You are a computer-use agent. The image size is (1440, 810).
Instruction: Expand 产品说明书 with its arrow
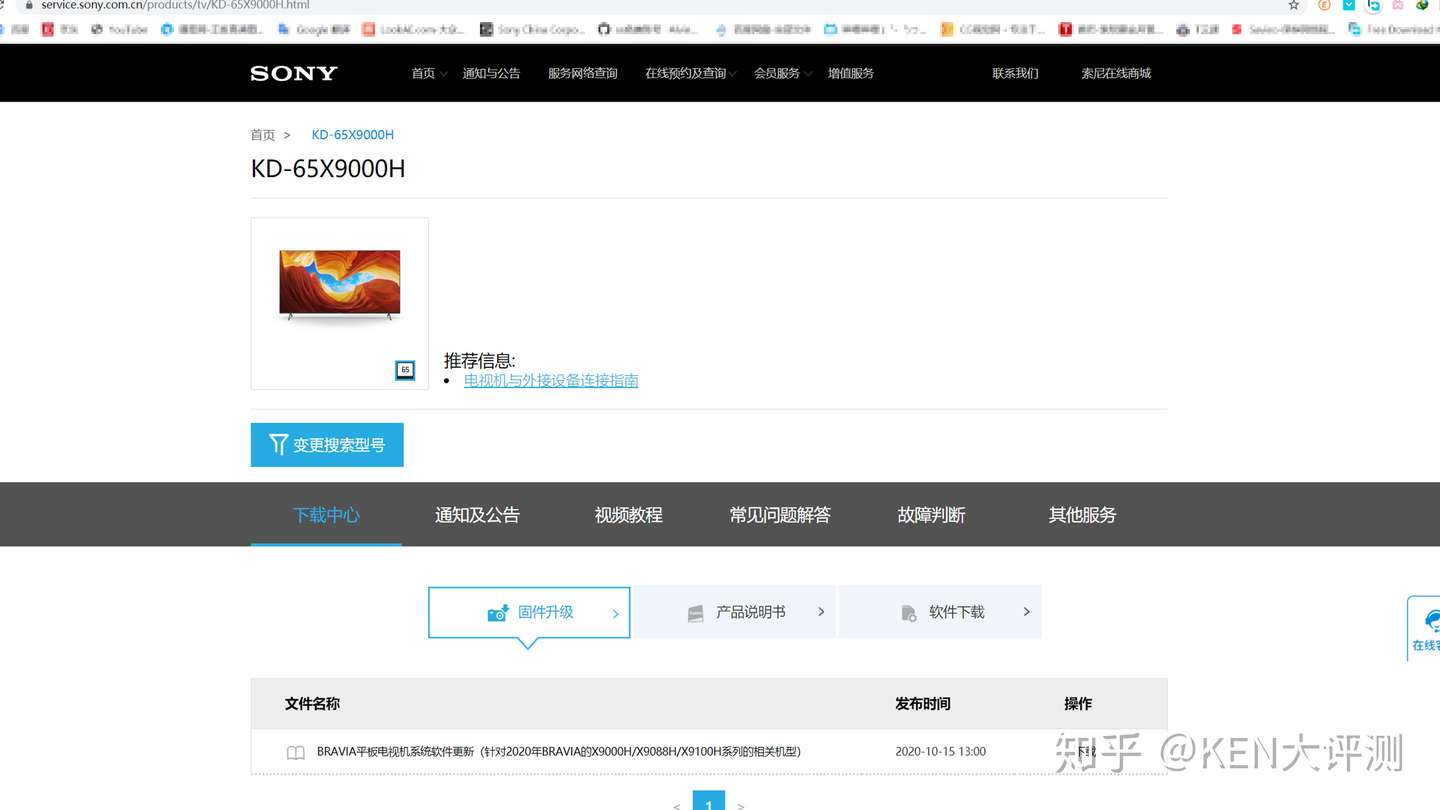pos(821,612)
